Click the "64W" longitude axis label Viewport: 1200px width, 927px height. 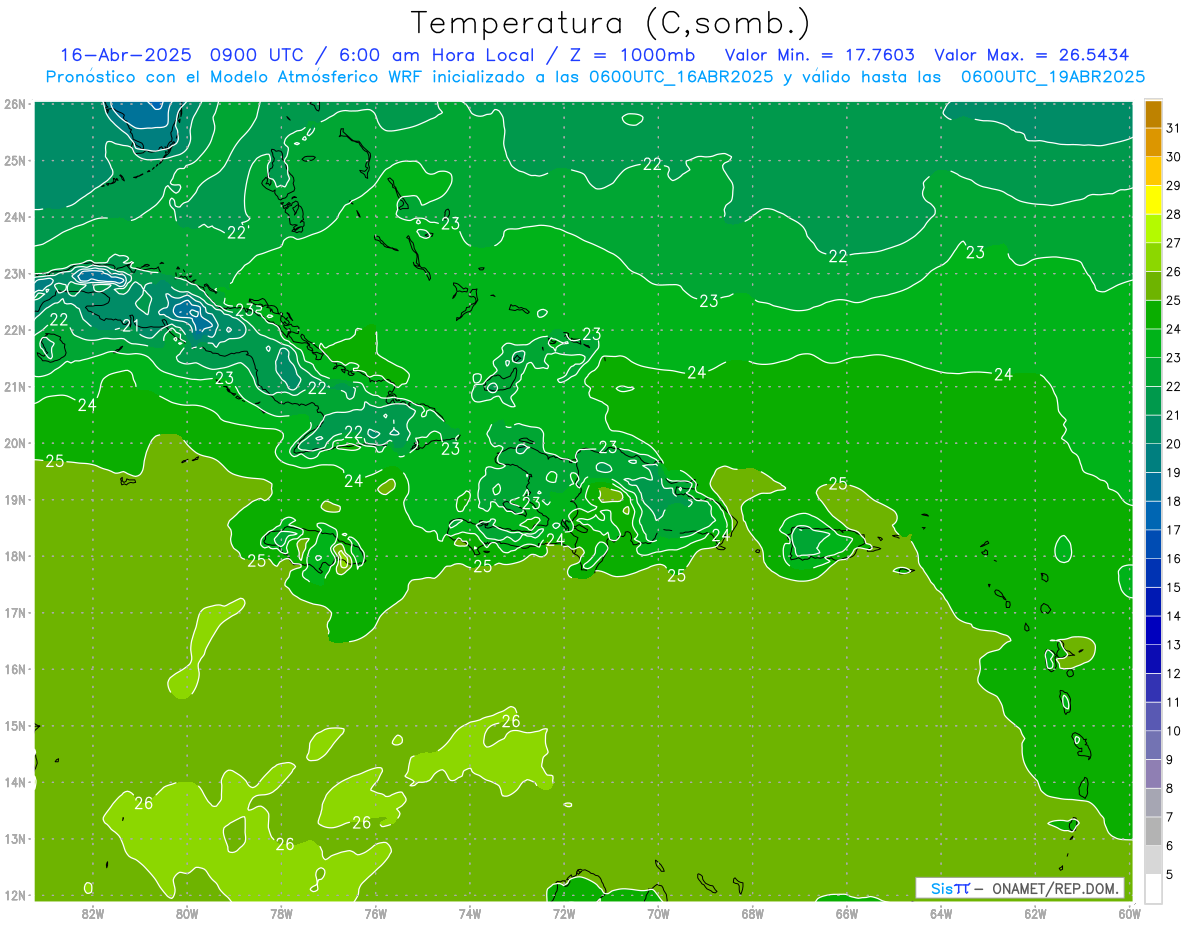940,914
